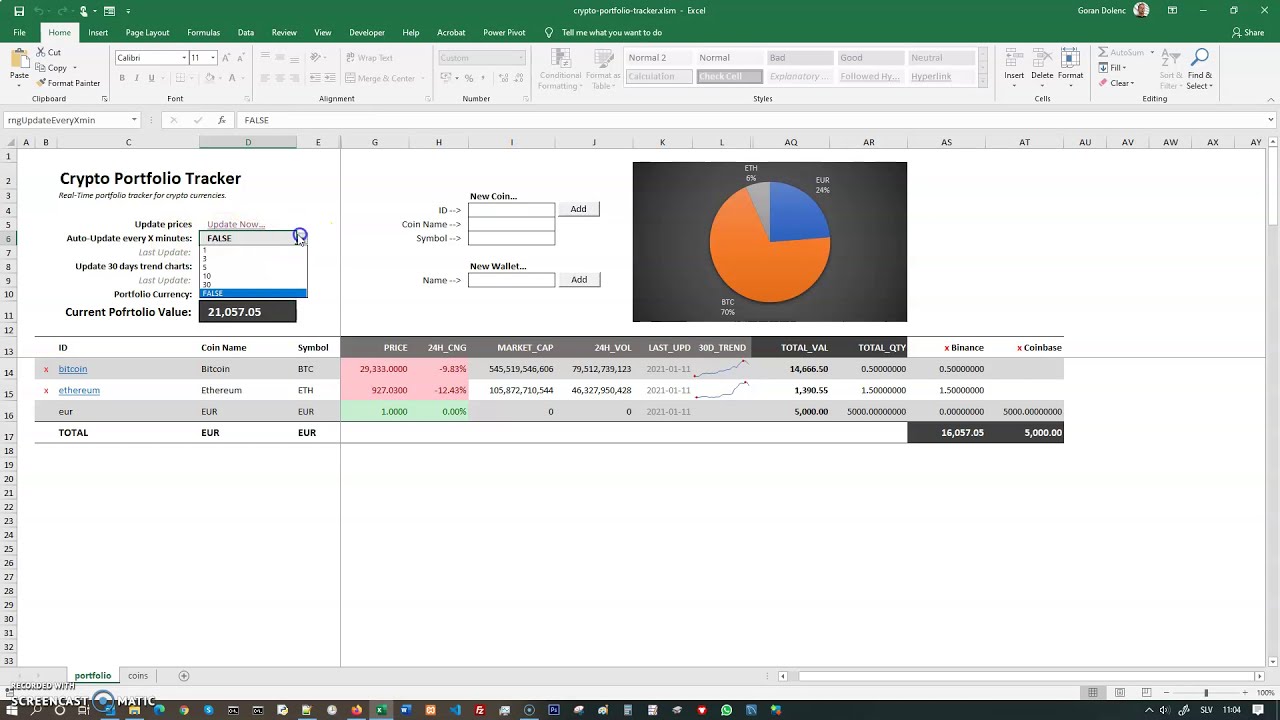Open the Name Box dropdown arrow
This screenshot has height=720, width=1280.
[x=134, y=120]
